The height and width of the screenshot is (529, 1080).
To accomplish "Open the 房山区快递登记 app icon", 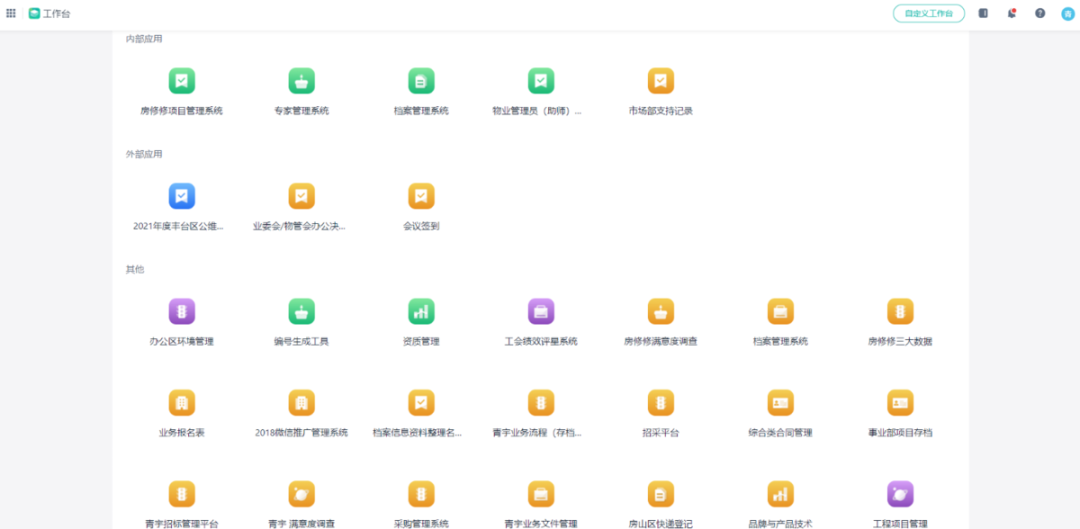I will pyautogui.click(x=661, y=493).
